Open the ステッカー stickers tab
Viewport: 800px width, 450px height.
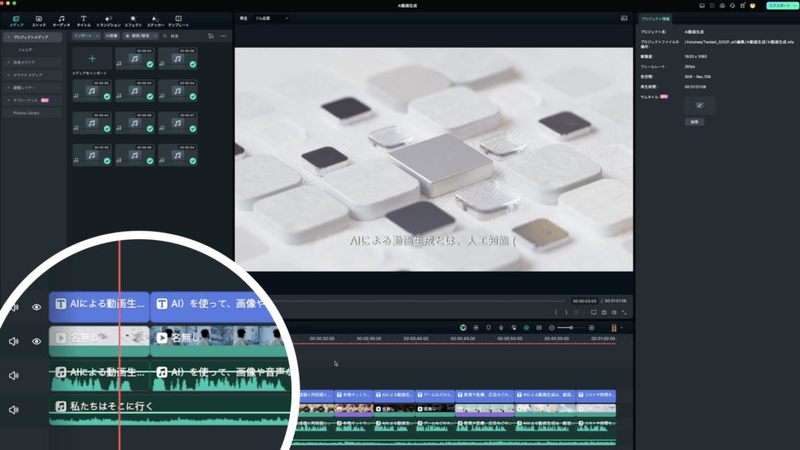coord(156,21)
